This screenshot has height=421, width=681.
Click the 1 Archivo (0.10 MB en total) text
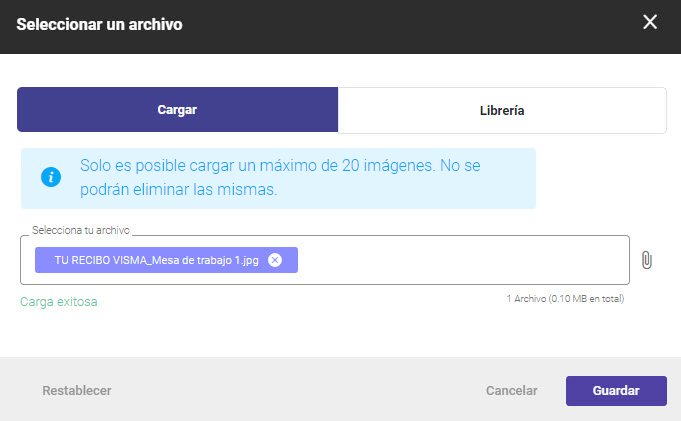pos(565,298)
